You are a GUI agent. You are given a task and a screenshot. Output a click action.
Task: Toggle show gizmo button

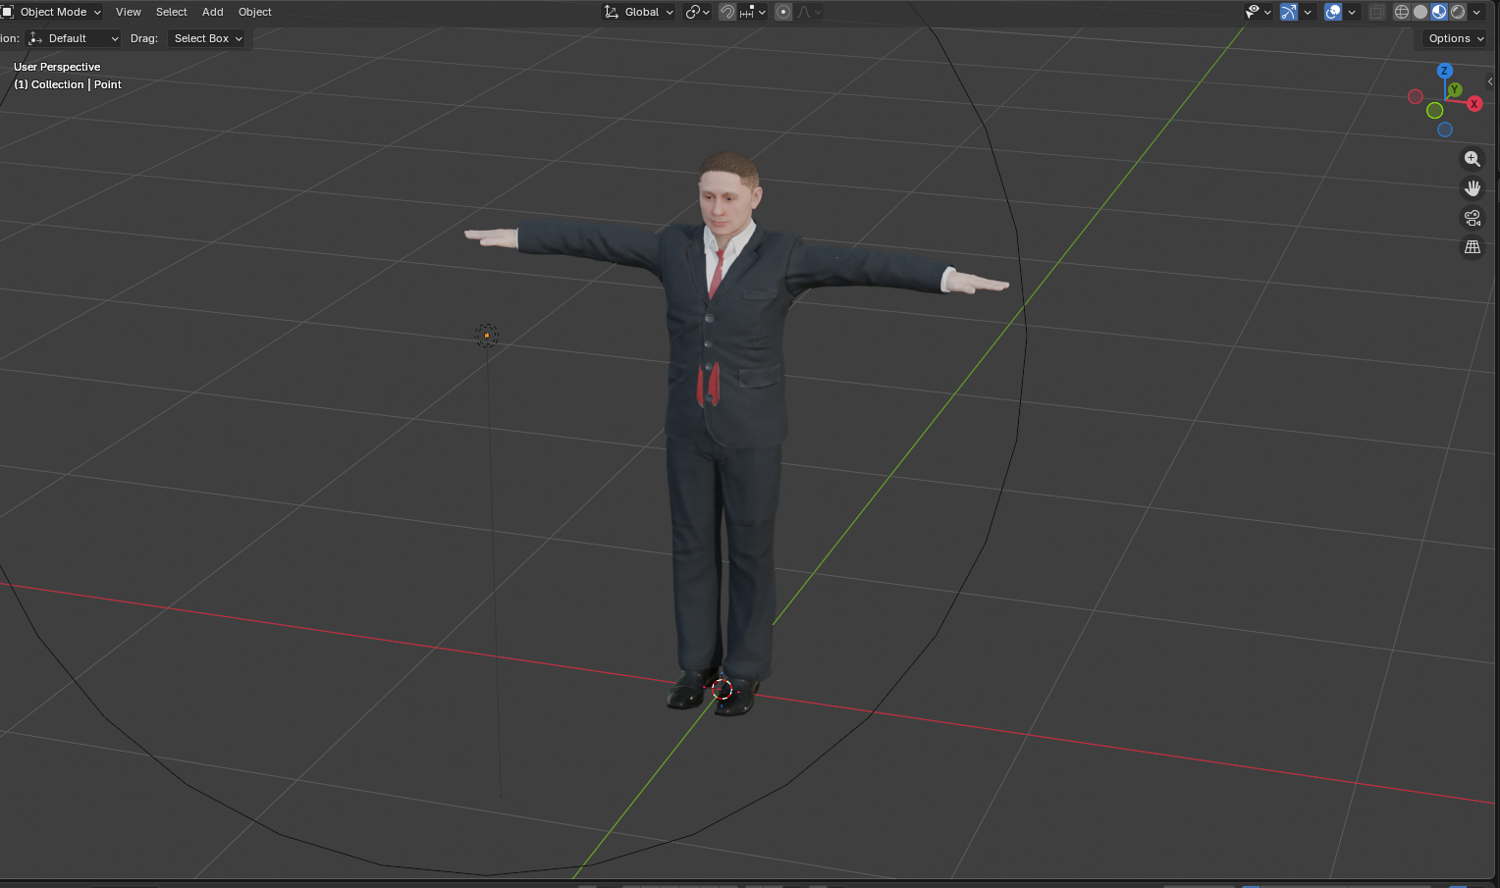1289,12
